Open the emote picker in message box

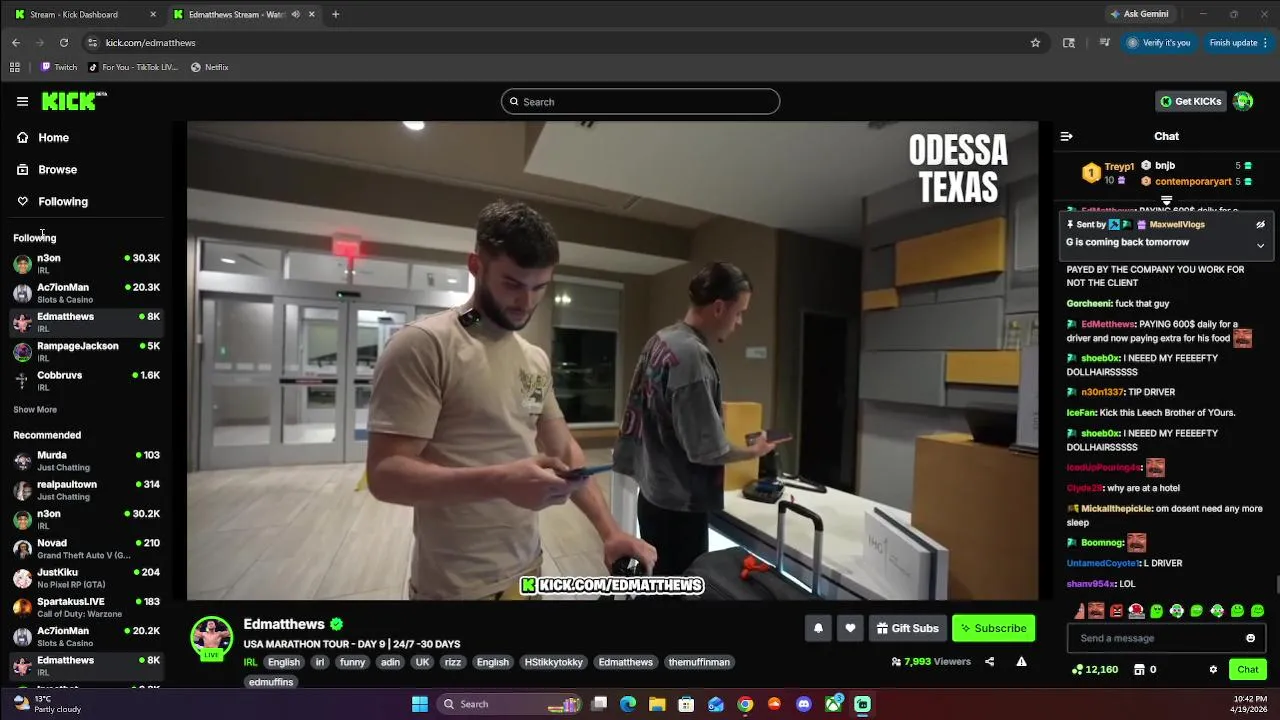click(x=1250, y=638)
